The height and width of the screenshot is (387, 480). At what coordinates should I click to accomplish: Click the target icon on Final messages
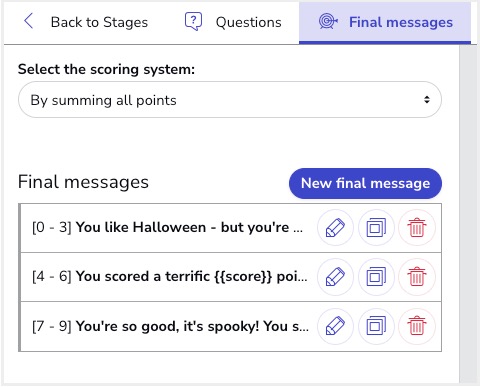[328, 22]
